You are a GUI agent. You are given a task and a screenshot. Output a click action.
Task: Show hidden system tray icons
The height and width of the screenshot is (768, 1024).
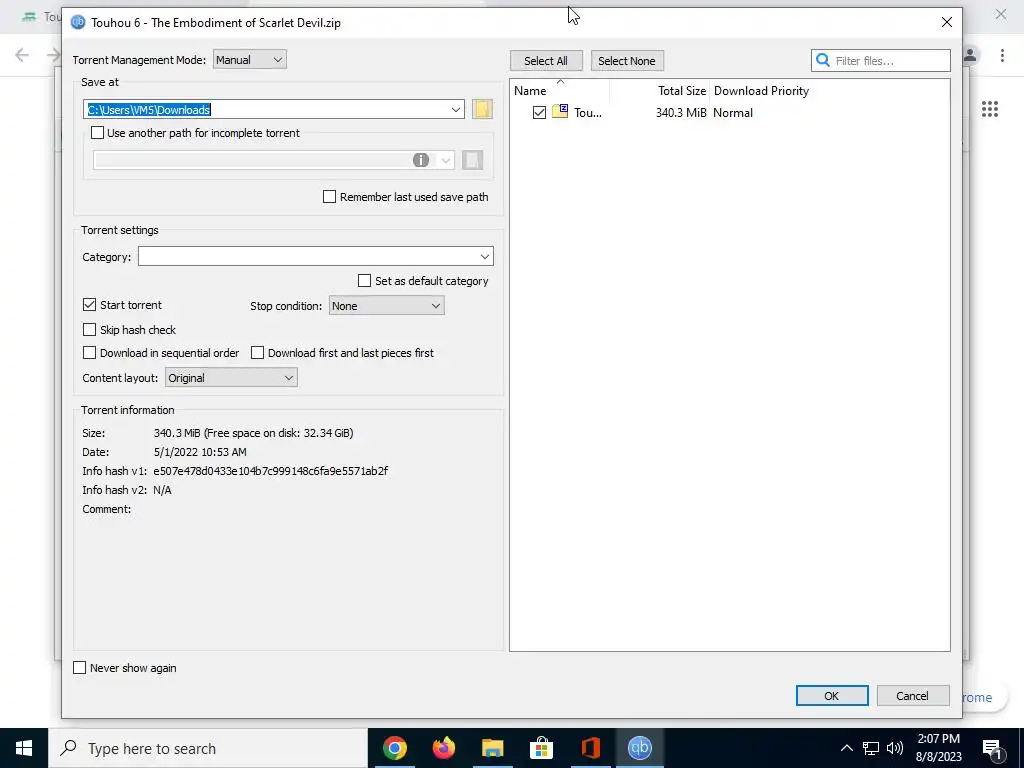coord(846,748)
